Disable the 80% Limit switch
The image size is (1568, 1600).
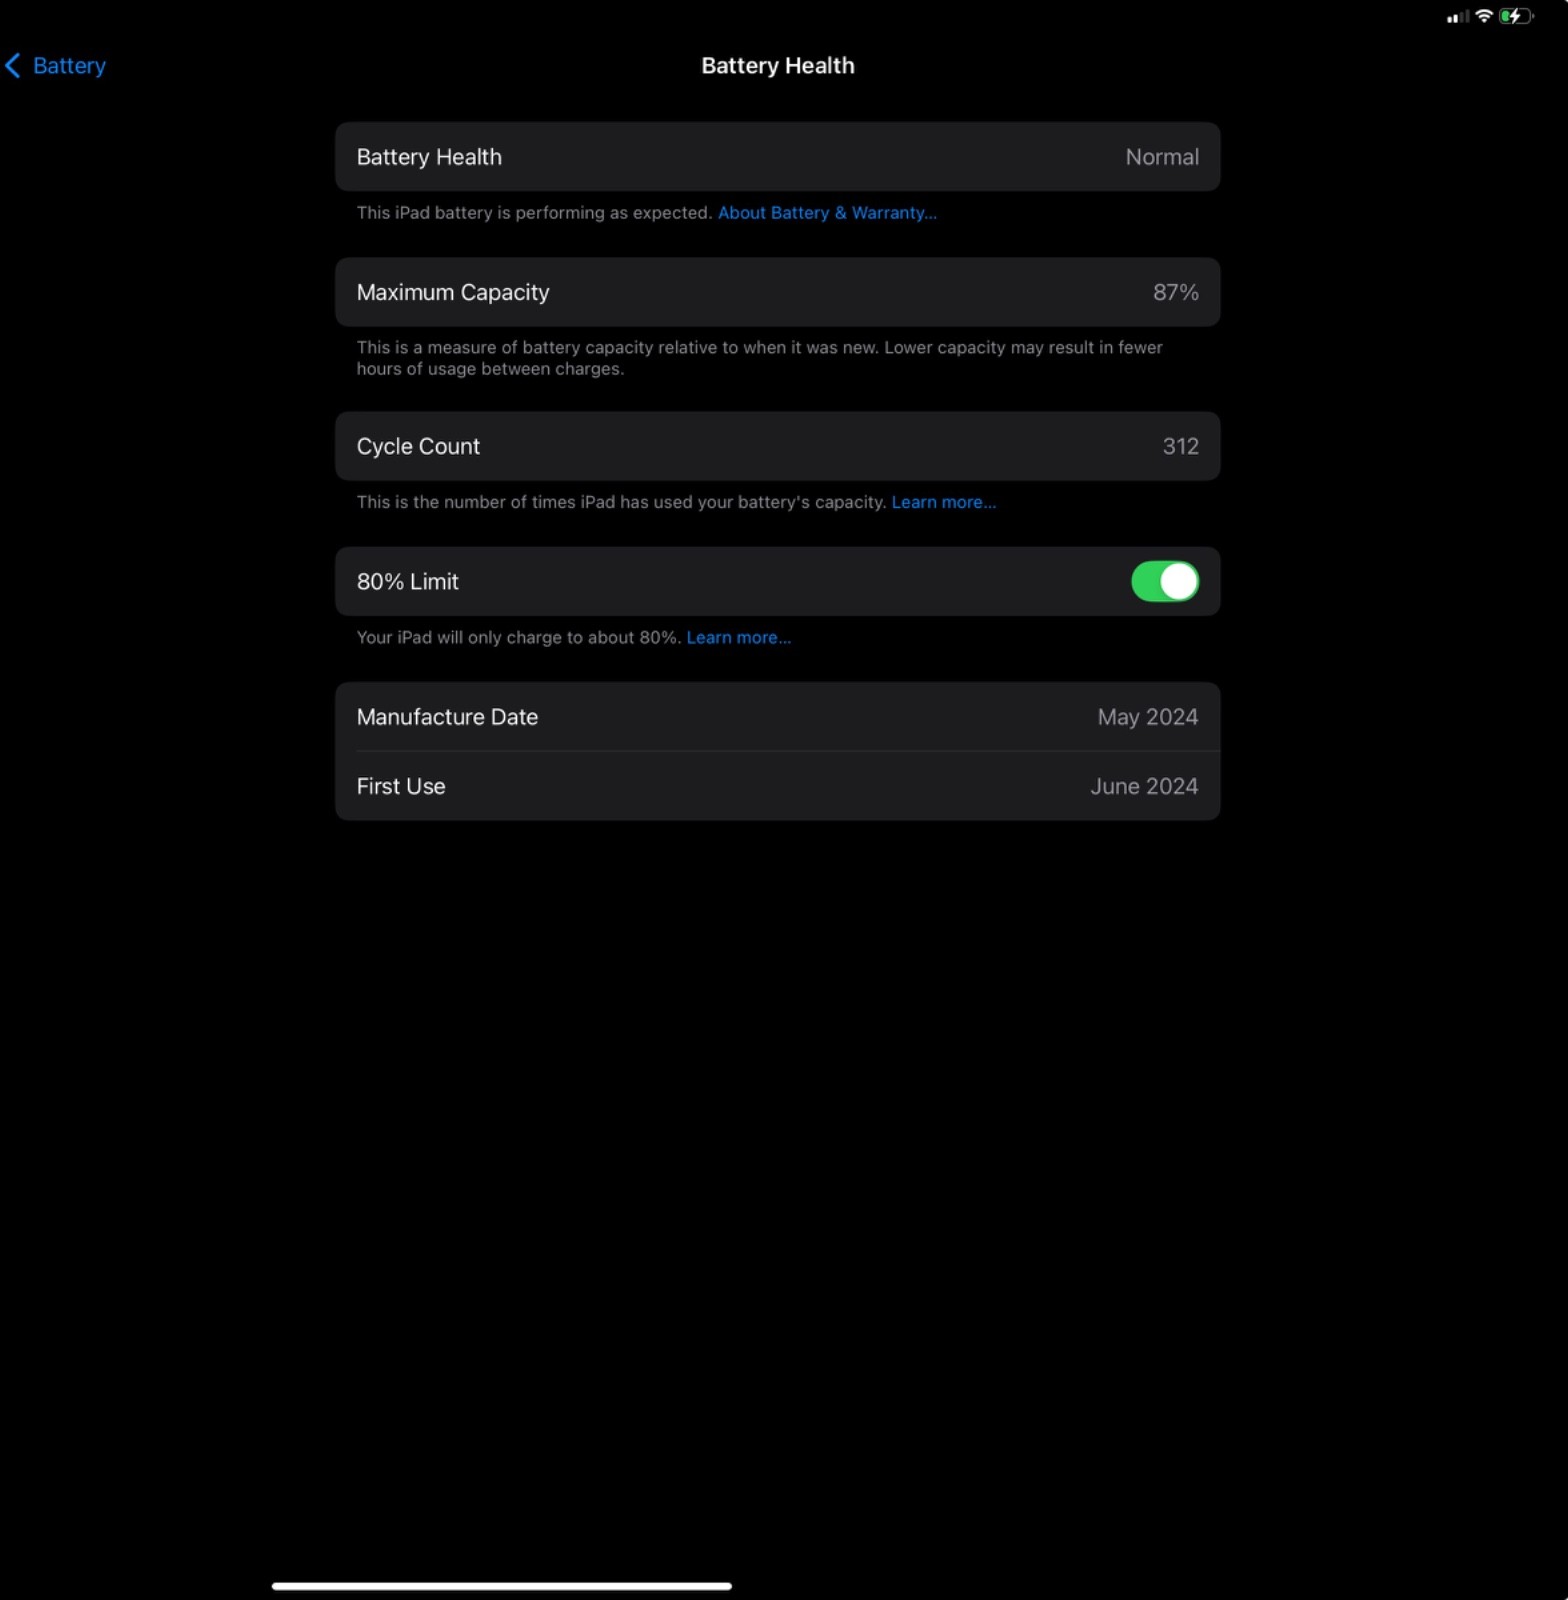1164,581
